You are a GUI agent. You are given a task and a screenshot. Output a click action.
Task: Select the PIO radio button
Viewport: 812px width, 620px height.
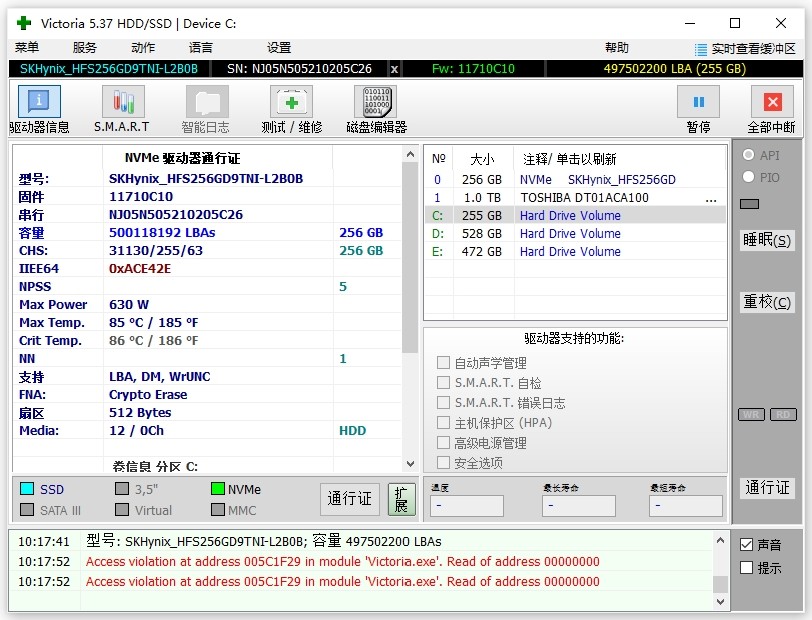(x=748, y=177)
